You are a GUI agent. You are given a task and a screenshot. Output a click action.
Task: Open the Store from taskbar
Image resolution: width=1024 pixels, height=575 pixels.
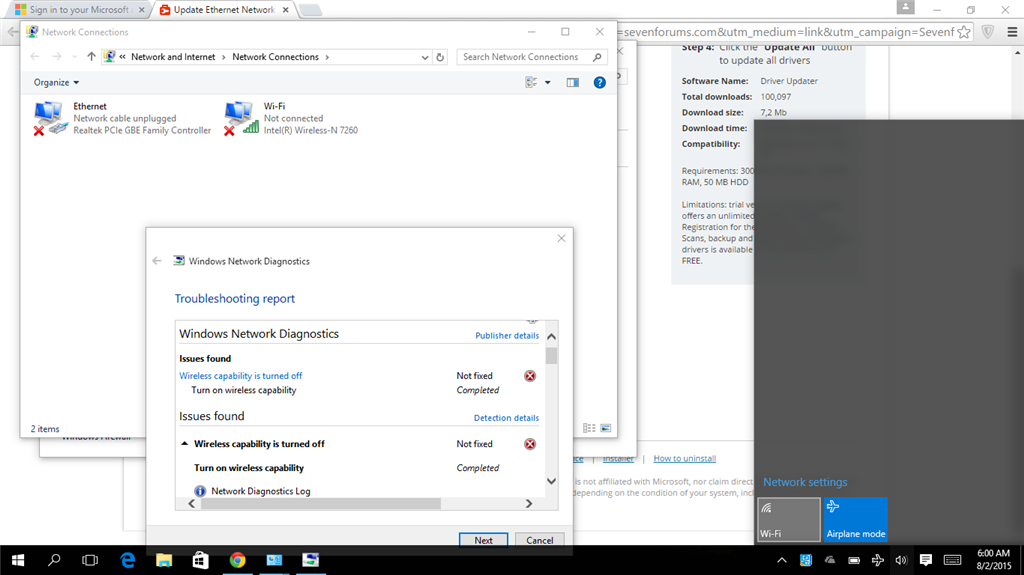[x=200, y=560]
